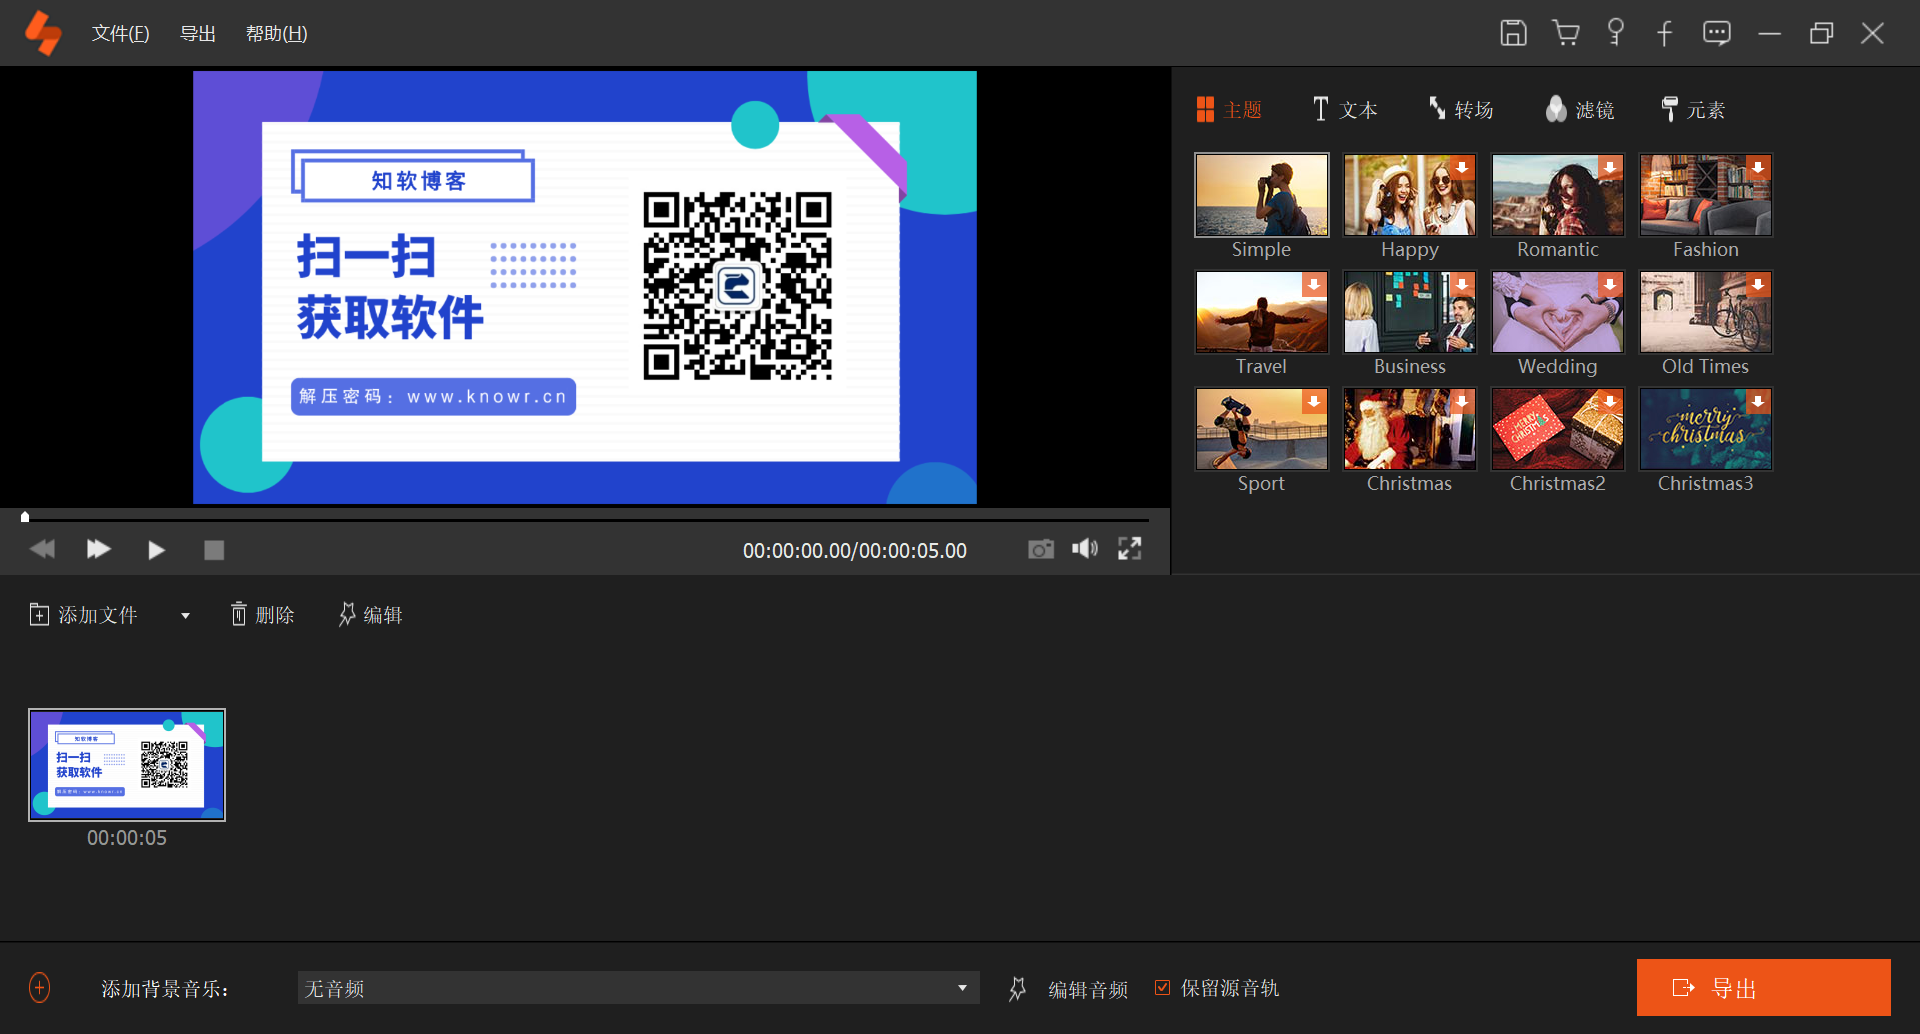Viewport: 1920px width, 1034px height.
Task: Switch to the 文本 tab
Action: [x=1345, y=110]
